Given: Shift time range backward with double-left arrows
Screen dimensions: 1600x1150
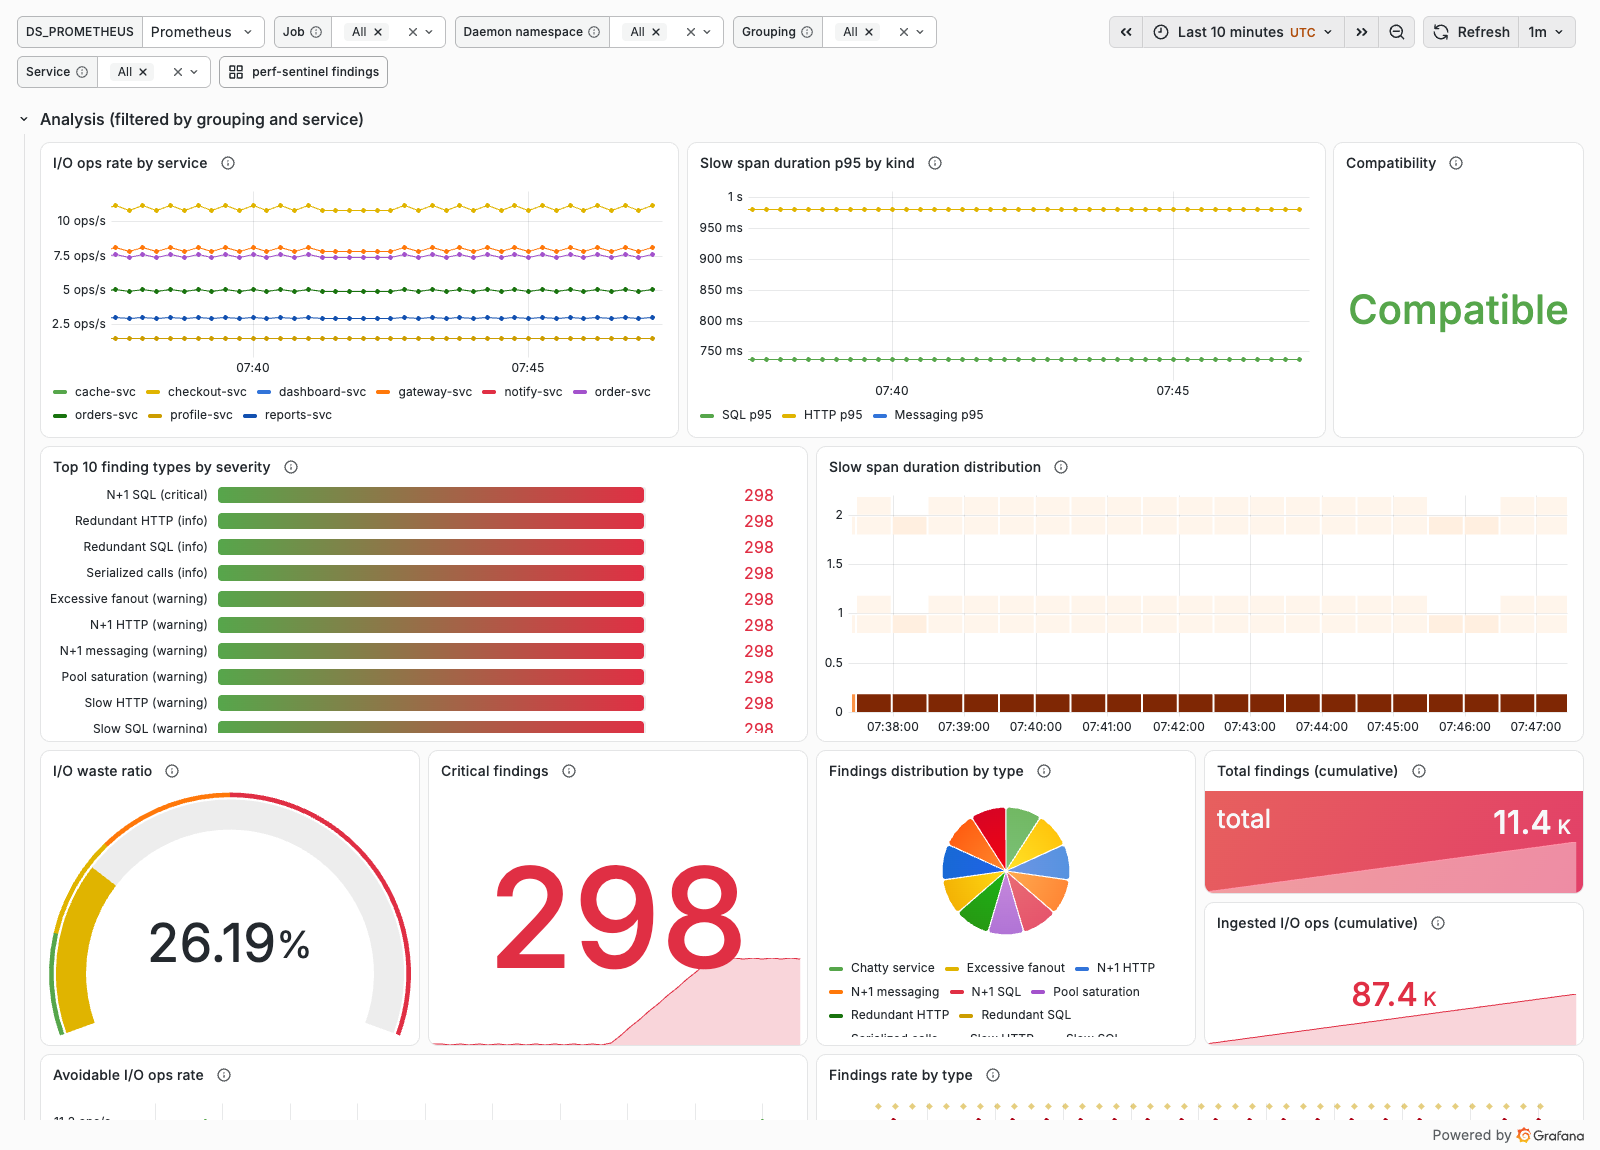Looking at the screenshot, I should pos(1126,32).
